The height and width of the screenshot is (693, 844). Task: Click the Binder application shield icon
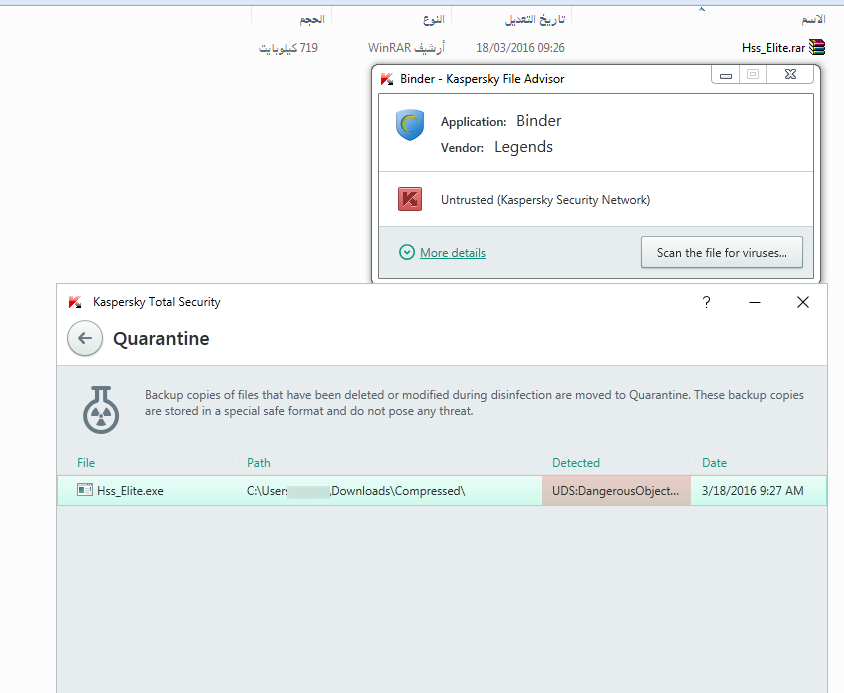pyautogui.click(x=410, y=125)
